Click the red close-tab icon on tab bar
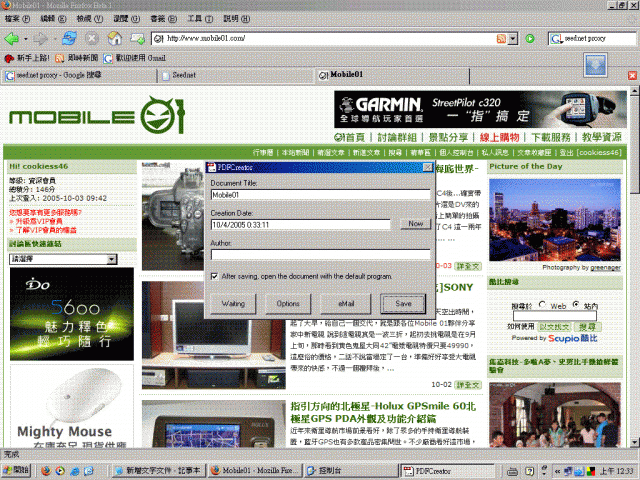Viewport: 640px width, 480px height. click(x=632, y=76)
